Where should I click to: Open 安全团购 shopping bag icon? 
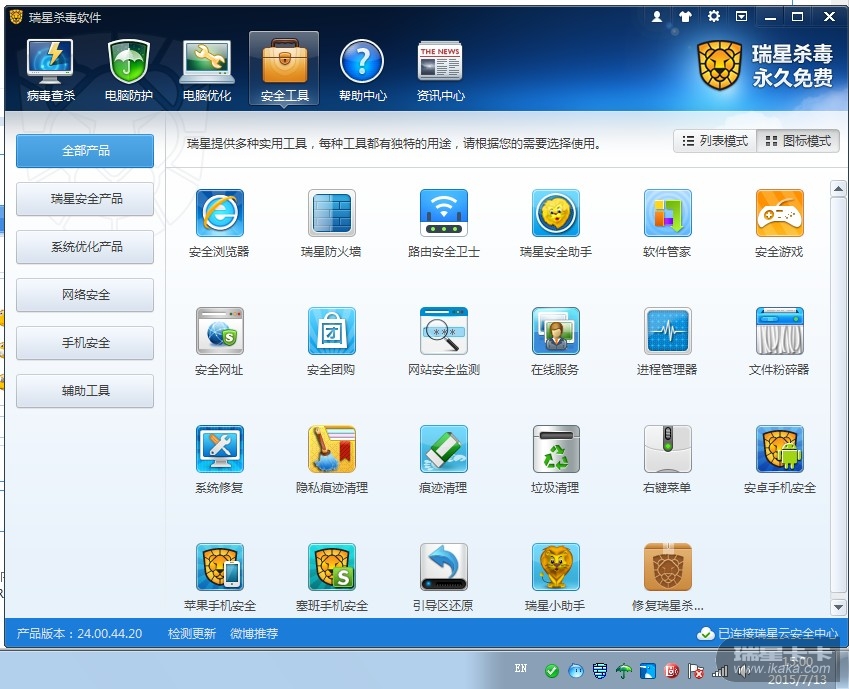331,332
